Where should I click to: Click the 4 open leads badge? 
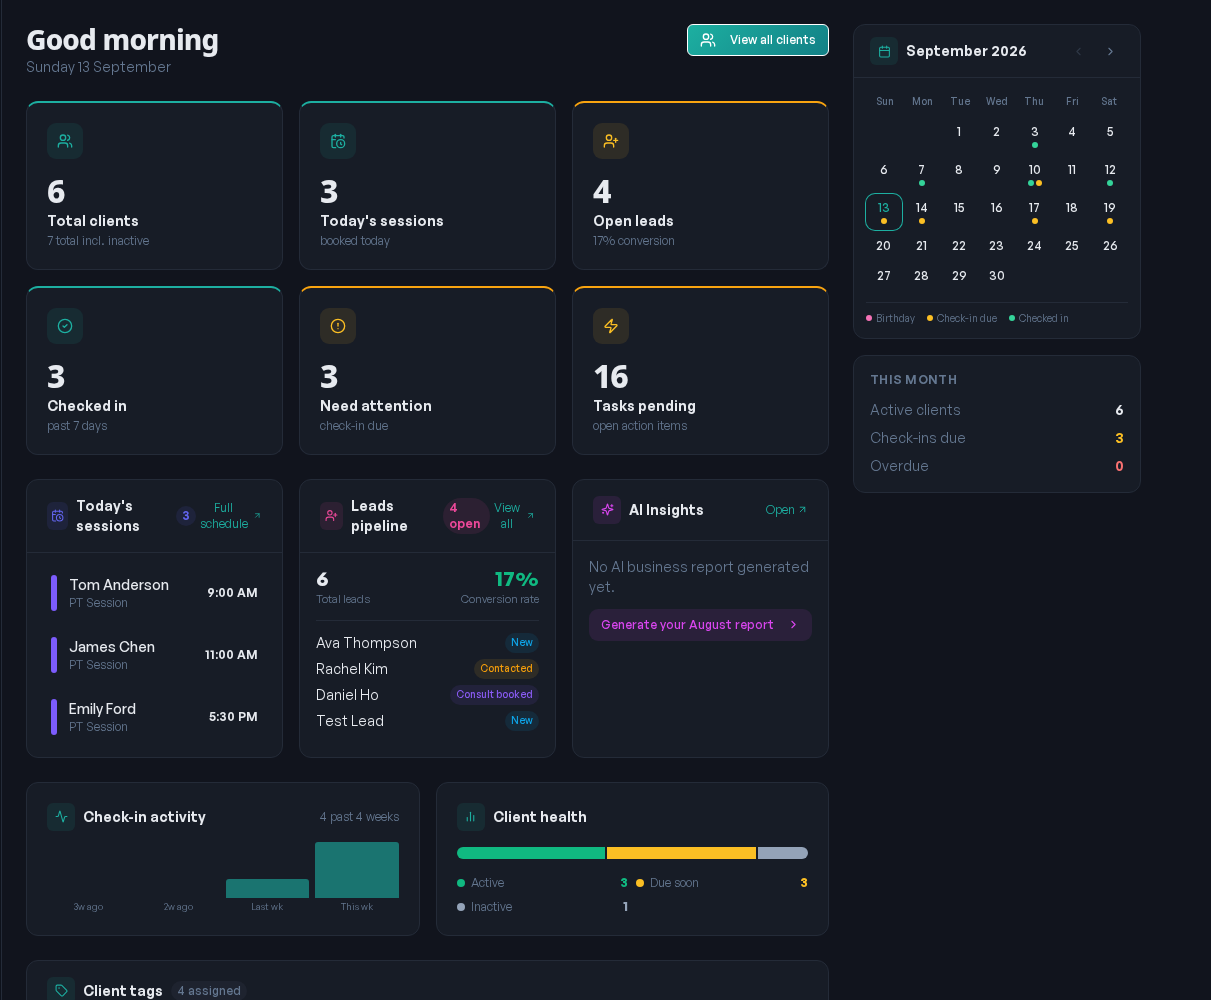tap(466, 516)
